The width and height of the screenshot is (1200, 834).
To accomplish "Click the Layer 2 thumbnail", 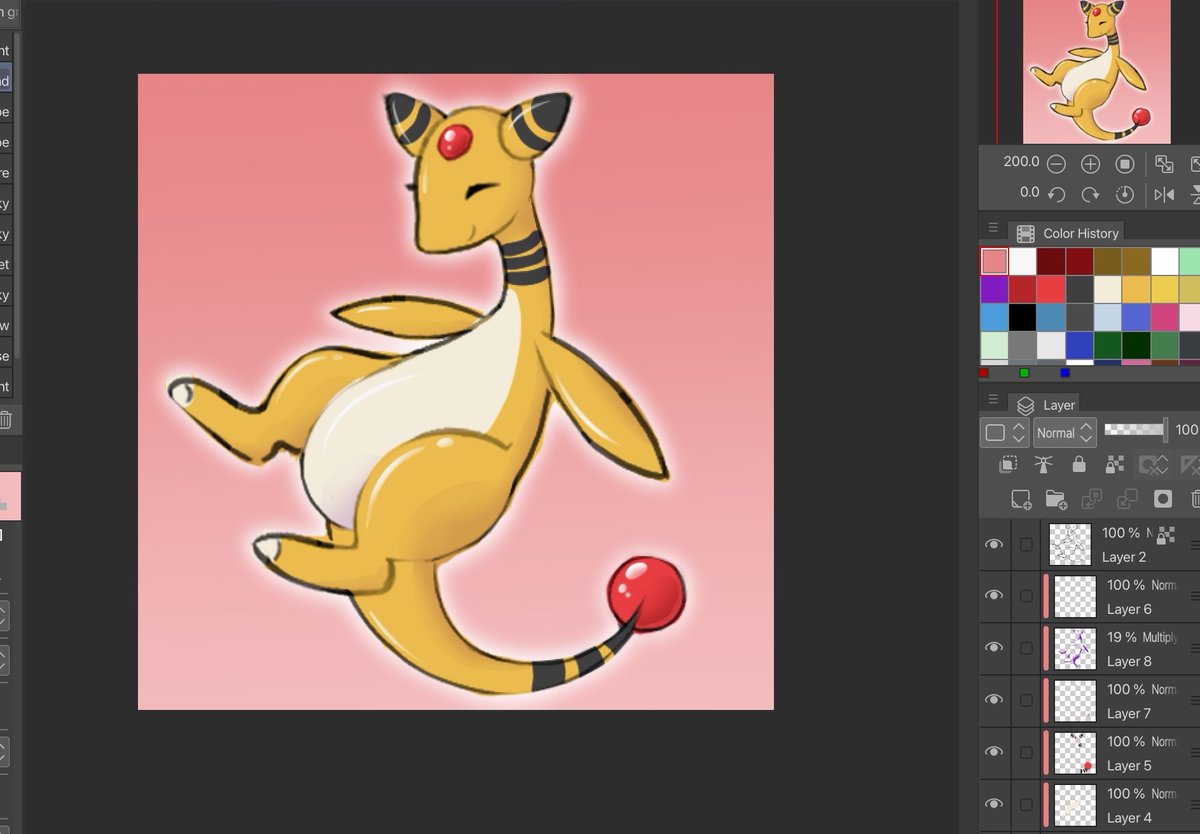I will pyautogui.click(x=1069, y=545).
